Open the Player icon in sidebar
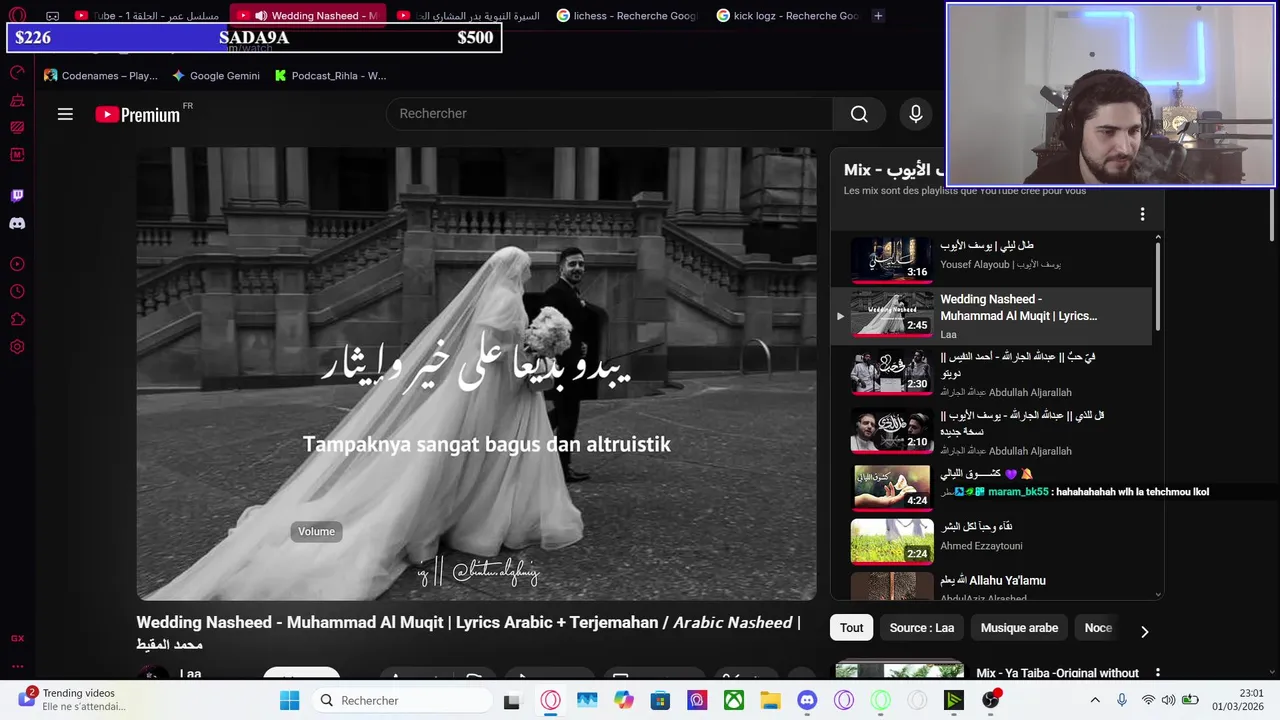Screen dimensions: 1280x720 coord(17,264)
